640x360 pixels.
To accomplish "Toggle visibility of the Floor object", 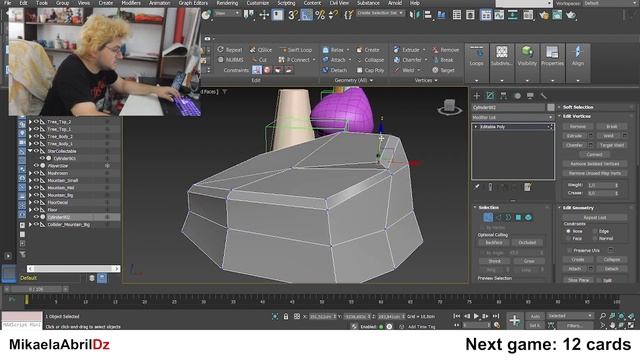I will (36, 210).
